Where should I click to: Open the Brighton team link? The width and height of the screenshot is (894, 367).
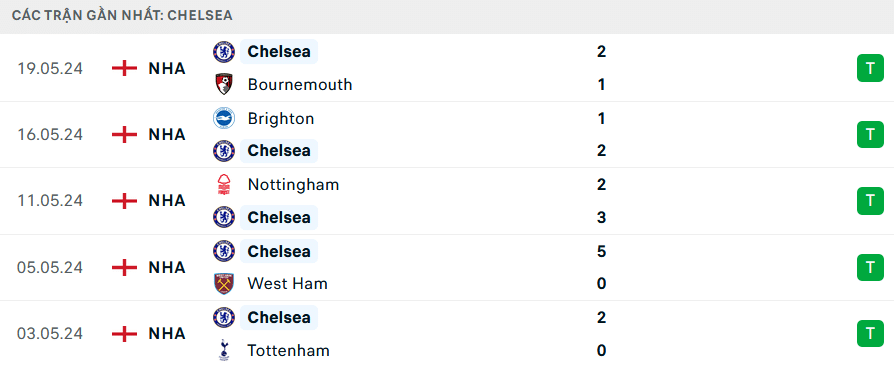tap(281, 119)
